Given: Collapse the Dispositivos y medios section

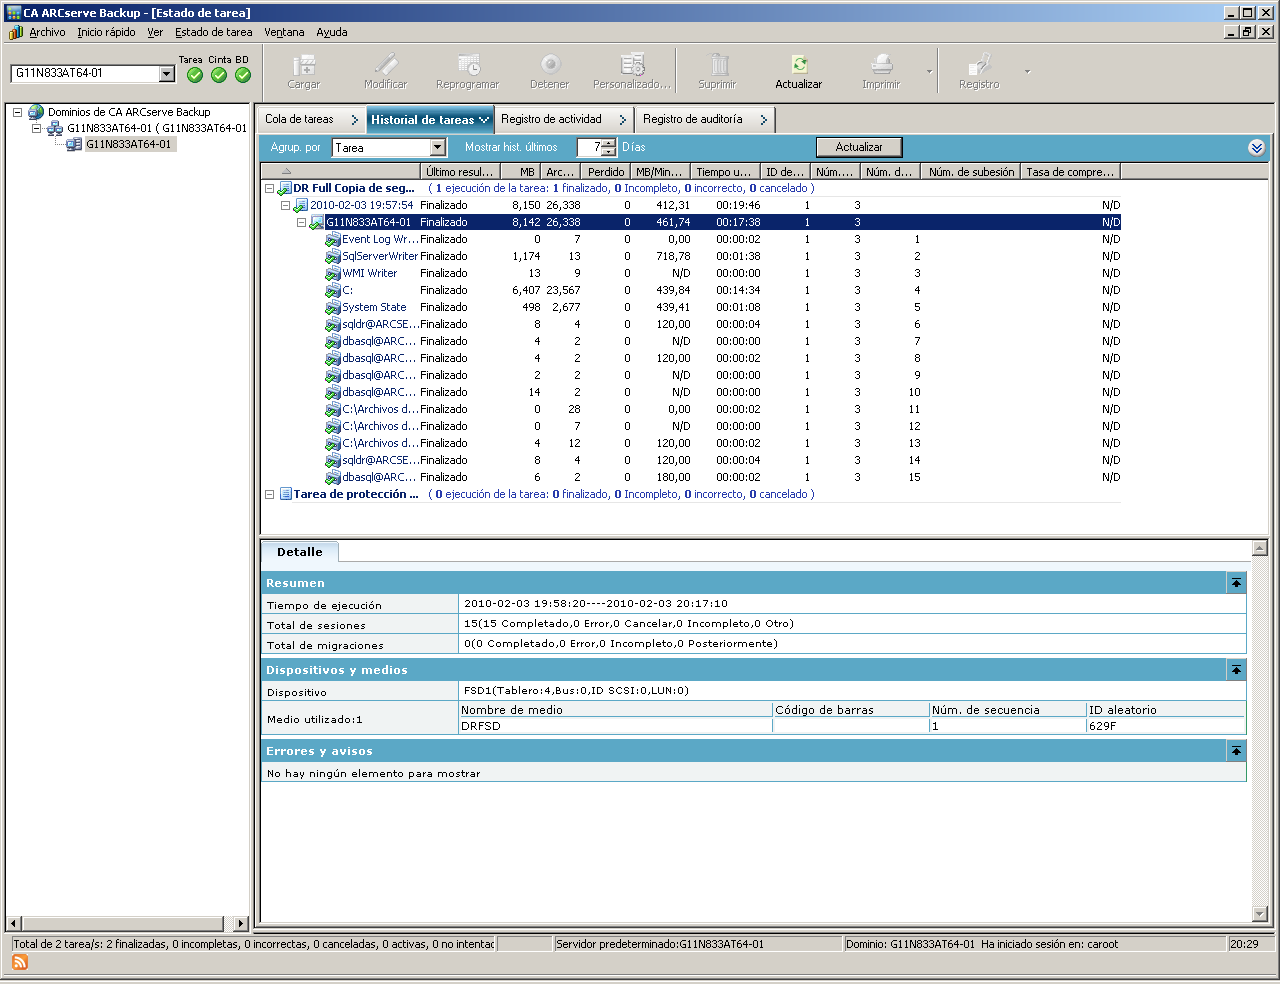Looking at the screenshot, I should 1237,670.
